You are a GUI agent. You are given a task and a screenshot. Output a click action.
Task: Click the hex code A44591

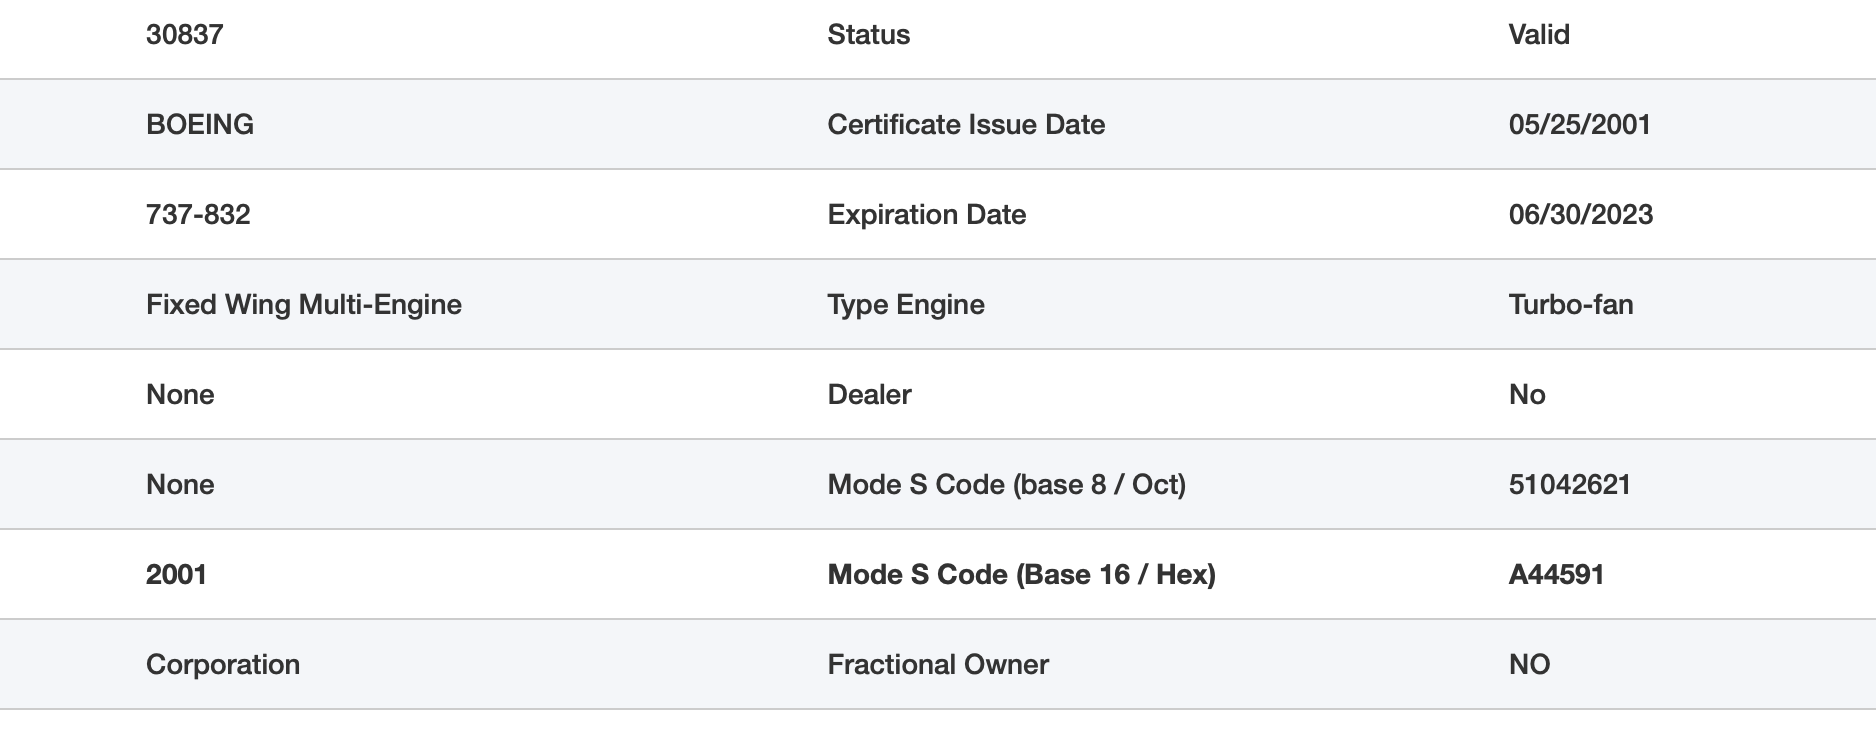pos(1556,575)
